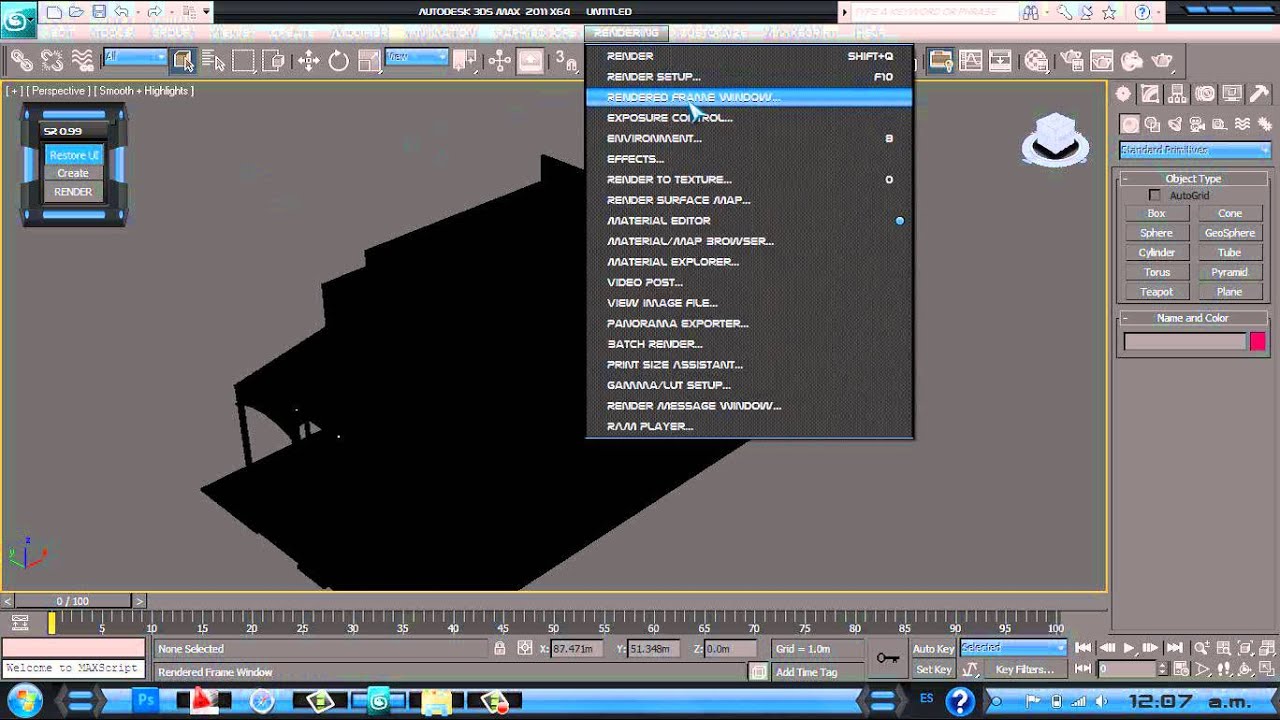The height and width of the screenshot is (720, 1280).
Task: Toggle the Set Key button
Action: (x=933, y=670)
